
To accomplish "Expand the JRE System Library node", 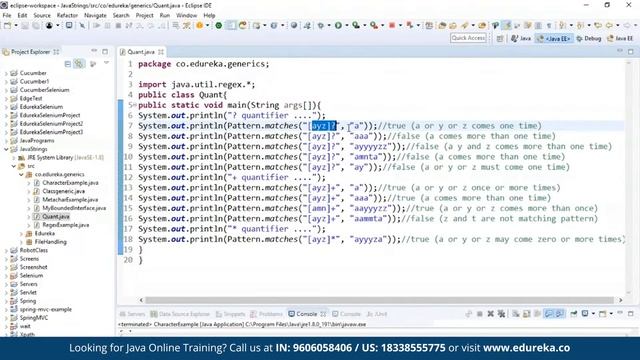I will [14, 158].
